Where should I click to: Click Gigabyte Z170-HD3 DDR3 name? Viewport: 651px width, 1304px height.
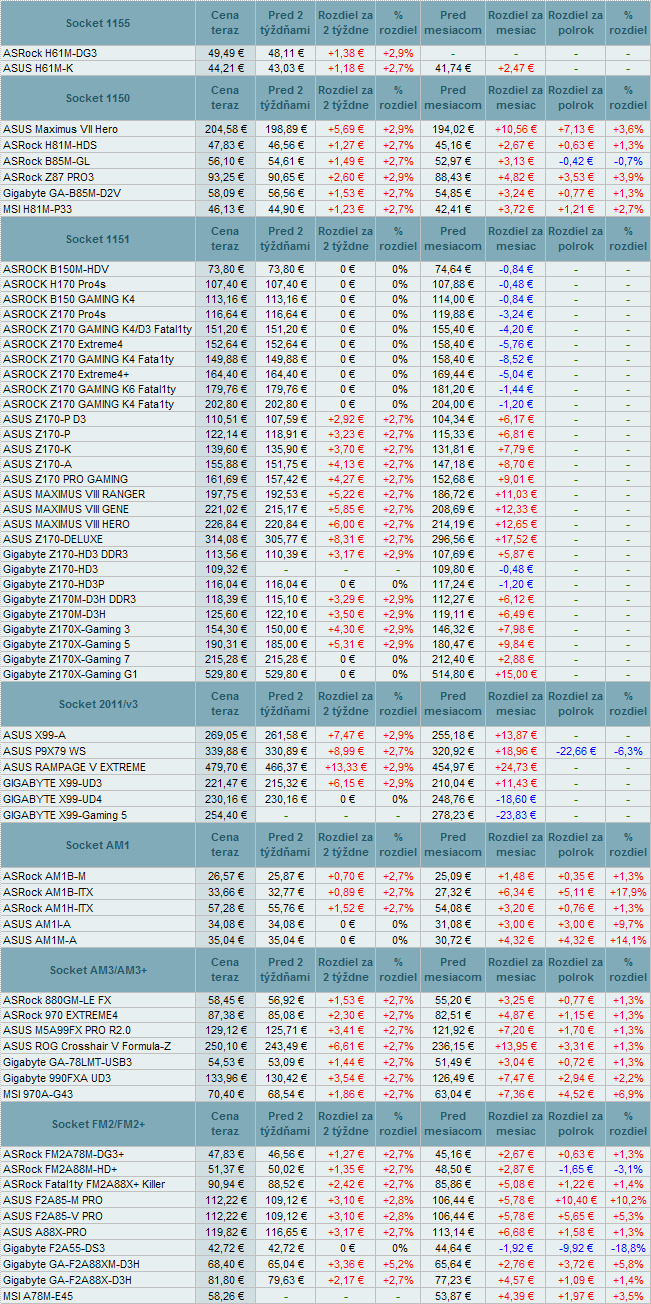(x=65, y=554)
